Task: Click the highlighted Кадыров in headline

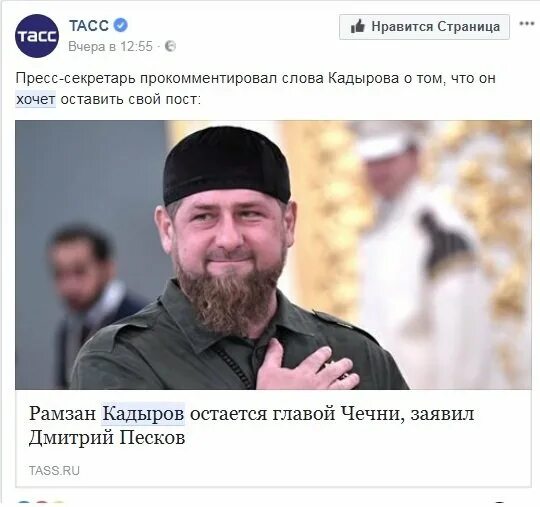Action: point(143,414)
